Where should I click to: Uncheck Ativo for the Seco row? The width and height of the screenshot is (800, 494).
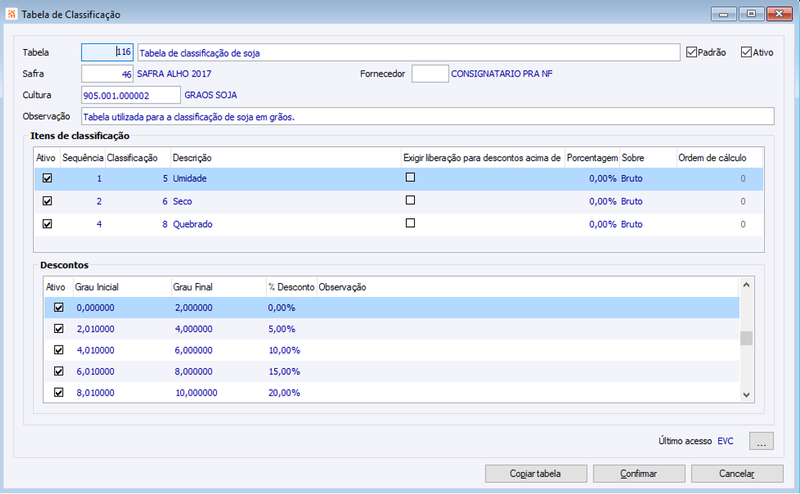pyautogui.click(x=47, y=201)
